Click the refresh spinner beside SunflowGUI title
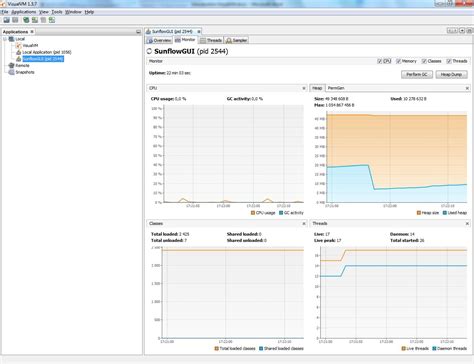Image resolution: width=474 pixels, height=364 pixels. pyautogui.click(x=149, y=51)
